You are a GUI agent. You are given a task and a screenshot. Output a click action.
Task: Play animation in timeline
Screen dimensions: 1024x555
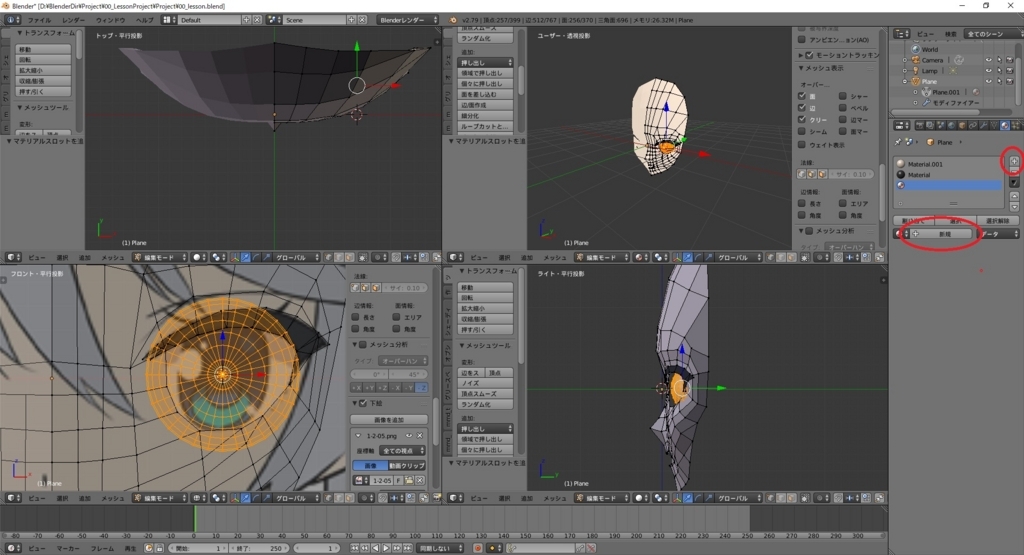pyautogui.click(x=386, y=548)
